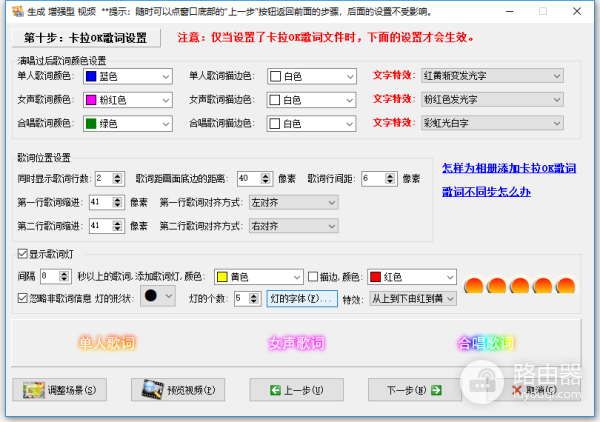Open 女声歌词描边色 dropdown
The height and width of the screenshot is (422, 600).
(x=311, y=100)
